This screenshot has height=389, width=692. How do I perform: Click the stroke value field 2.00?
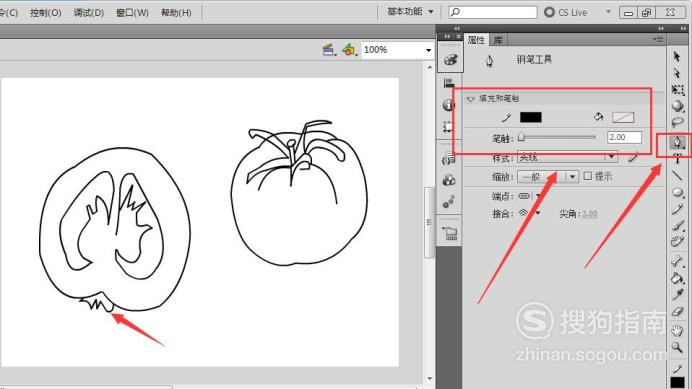click(624, 137)
